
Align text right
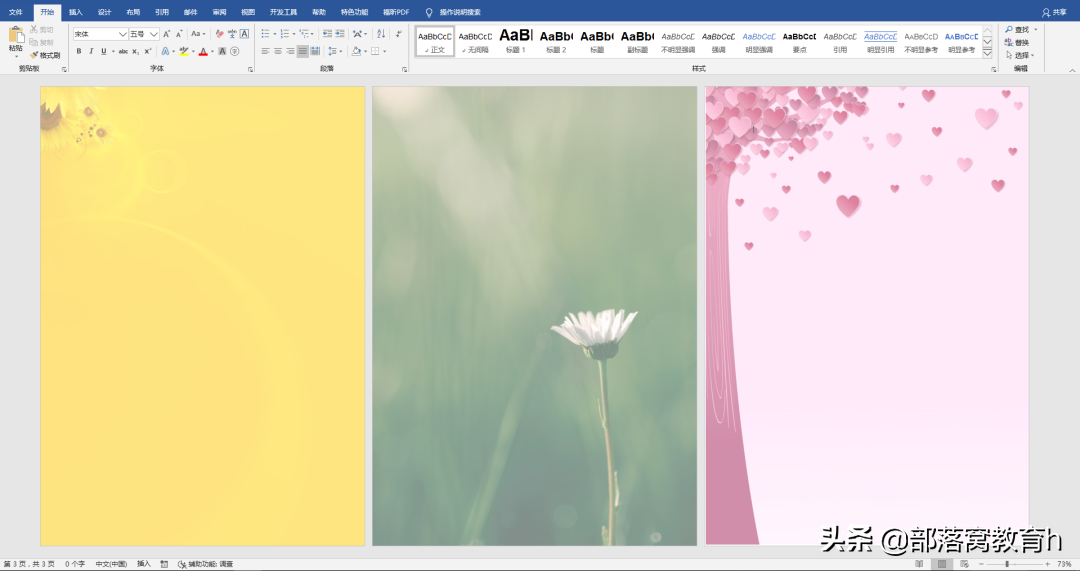[290, 52]
